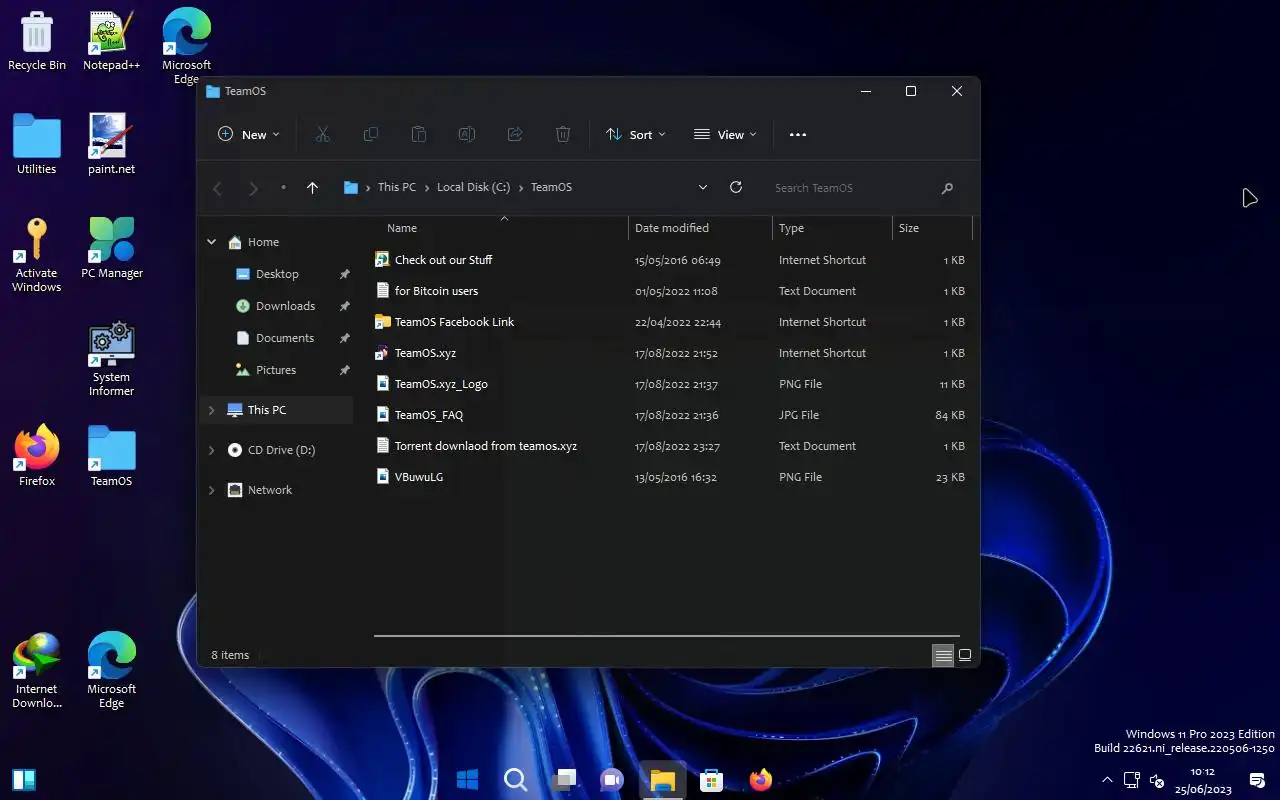Go forward with the right arrow
Viewport: 1280px width, 800px height.
pos(253,188)
